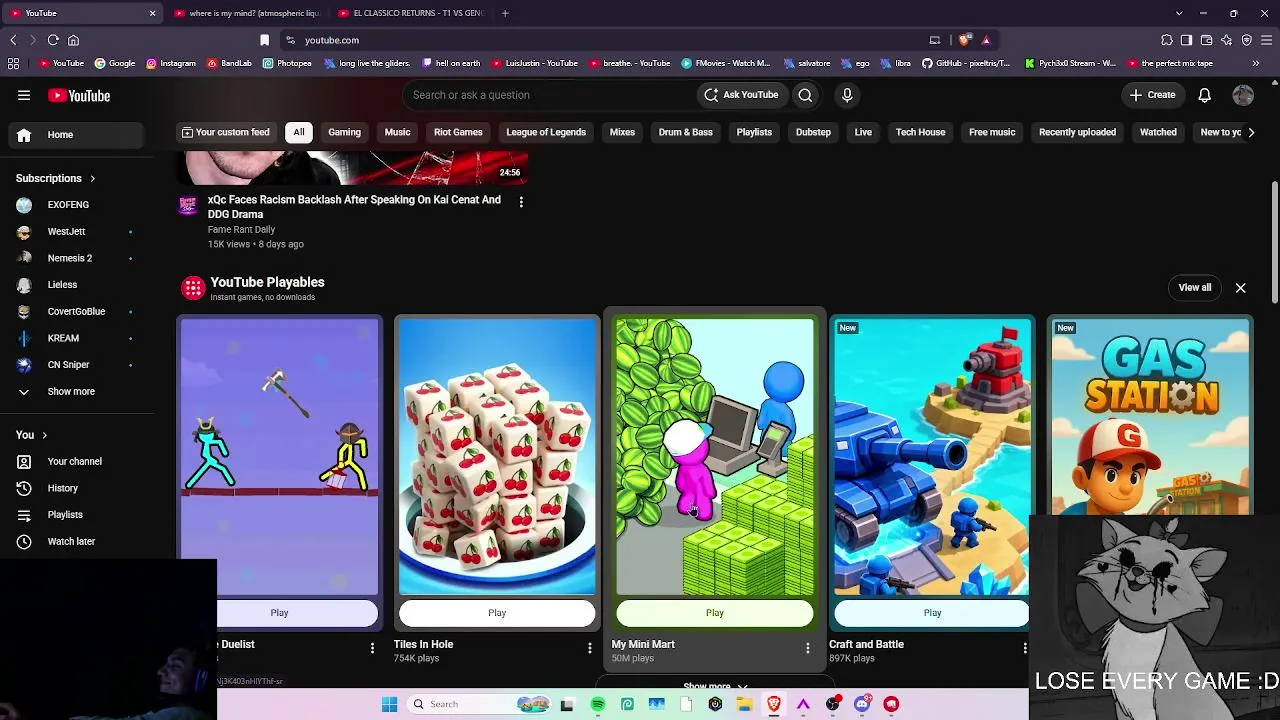Open the Your custom feed chip

225,132
